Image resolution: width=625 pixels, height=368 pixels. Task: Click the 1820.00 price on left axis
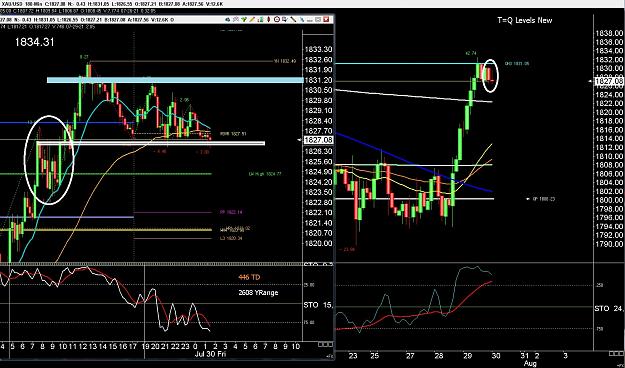(x=318, y=243)
